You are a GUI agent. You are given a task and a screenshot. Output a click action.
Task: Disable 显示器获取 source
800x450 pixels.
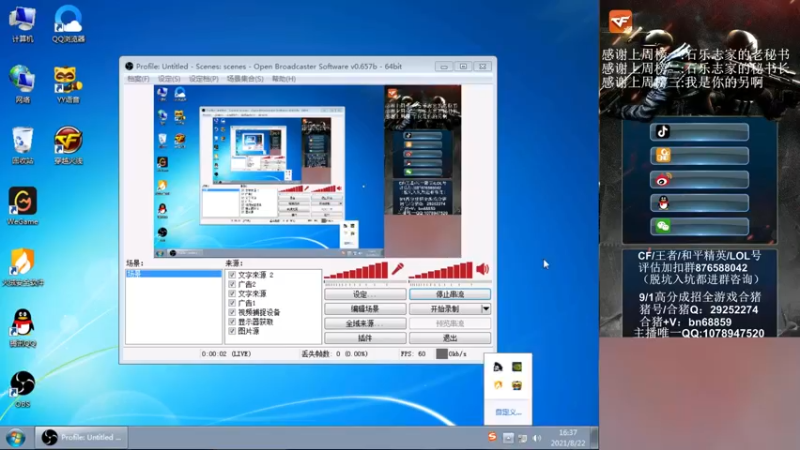point(232,322)
